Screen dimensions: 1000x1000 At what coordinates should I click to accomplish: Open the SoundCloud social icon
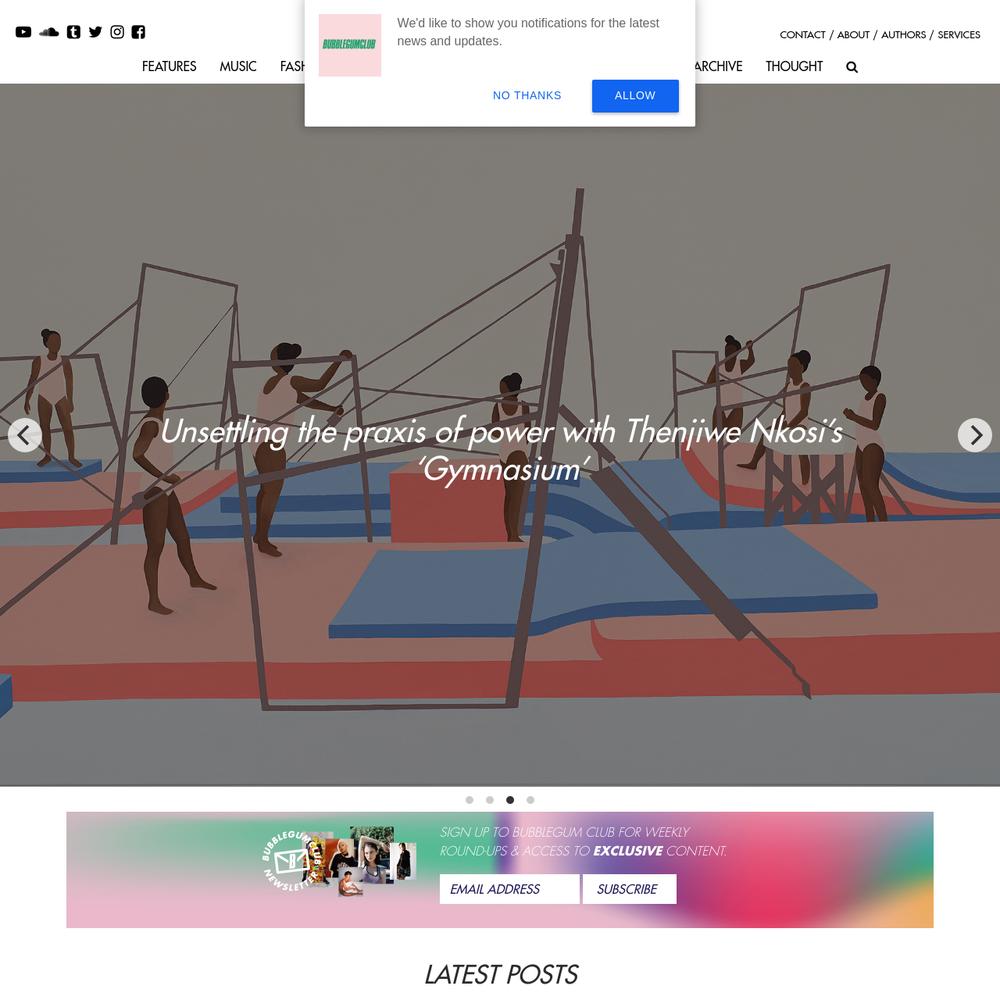48,32
